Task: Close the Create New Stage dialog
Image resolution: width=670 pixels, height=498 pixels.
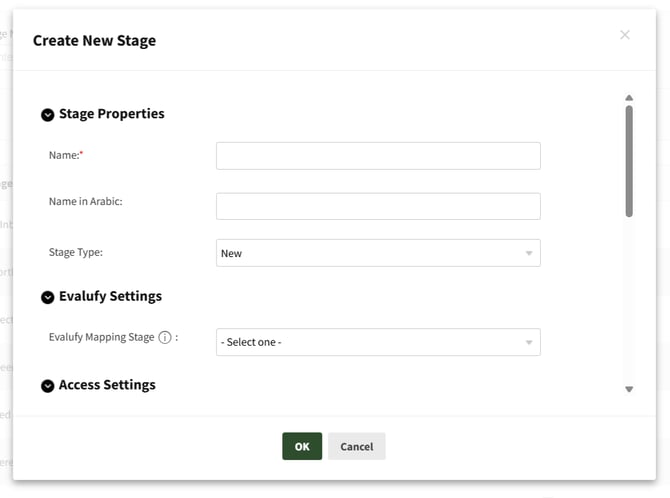Action: coord(625,35)
